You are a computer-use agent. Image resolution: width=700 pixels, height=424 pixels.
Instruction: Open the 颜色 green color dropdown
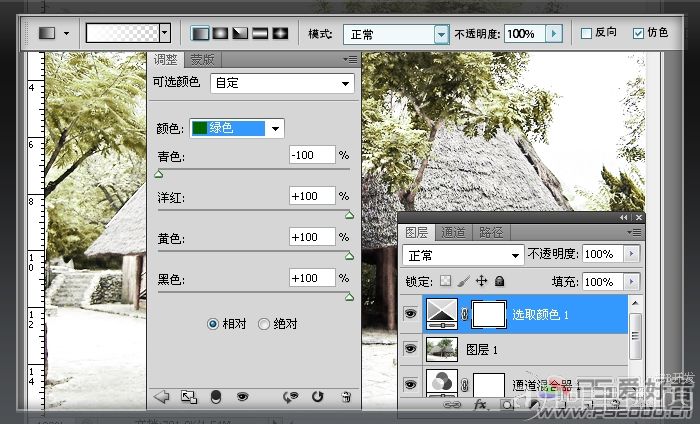pos(237,129)
